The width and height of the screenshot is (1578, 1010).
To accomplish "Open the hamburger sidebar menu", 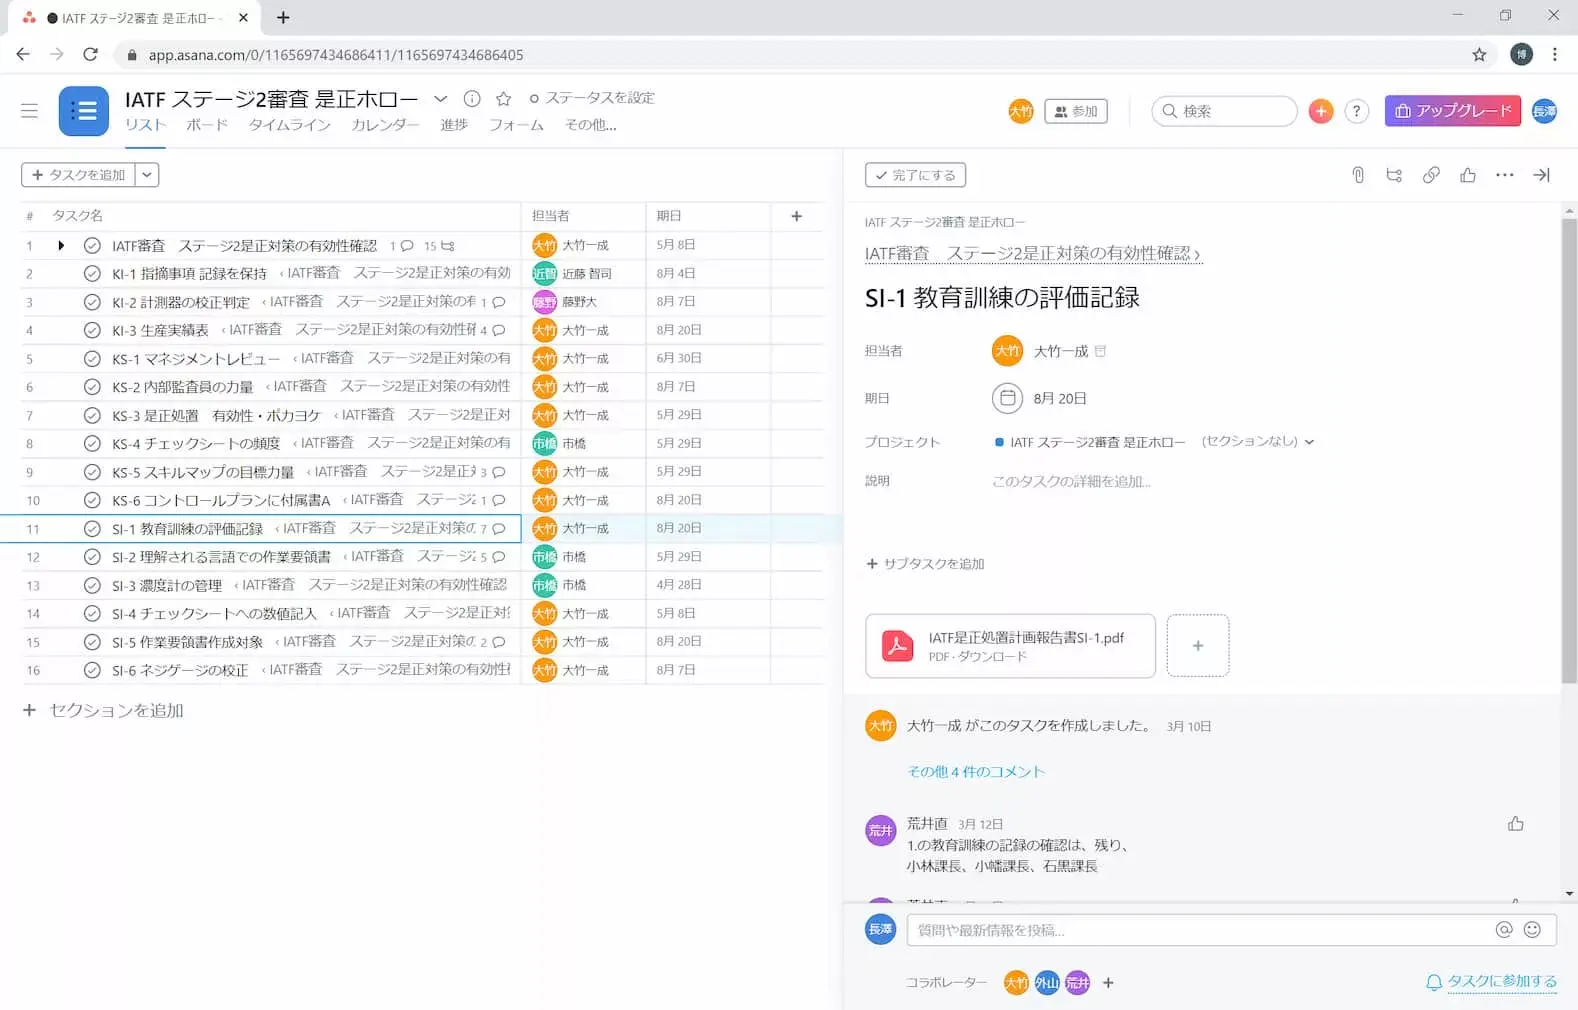I will tap(29, 111).
